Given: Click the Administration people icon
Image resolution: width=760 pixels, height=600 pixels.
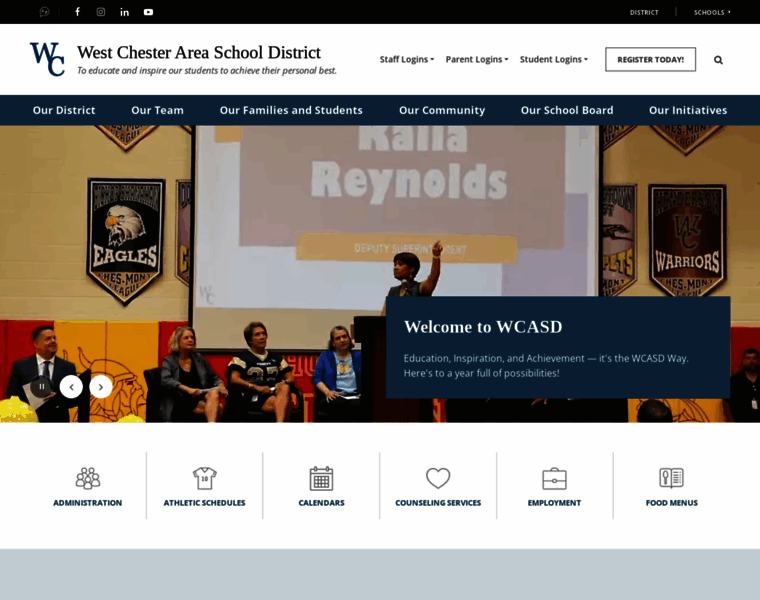Looking at the screenshot, I should click(x=88, y=478).
